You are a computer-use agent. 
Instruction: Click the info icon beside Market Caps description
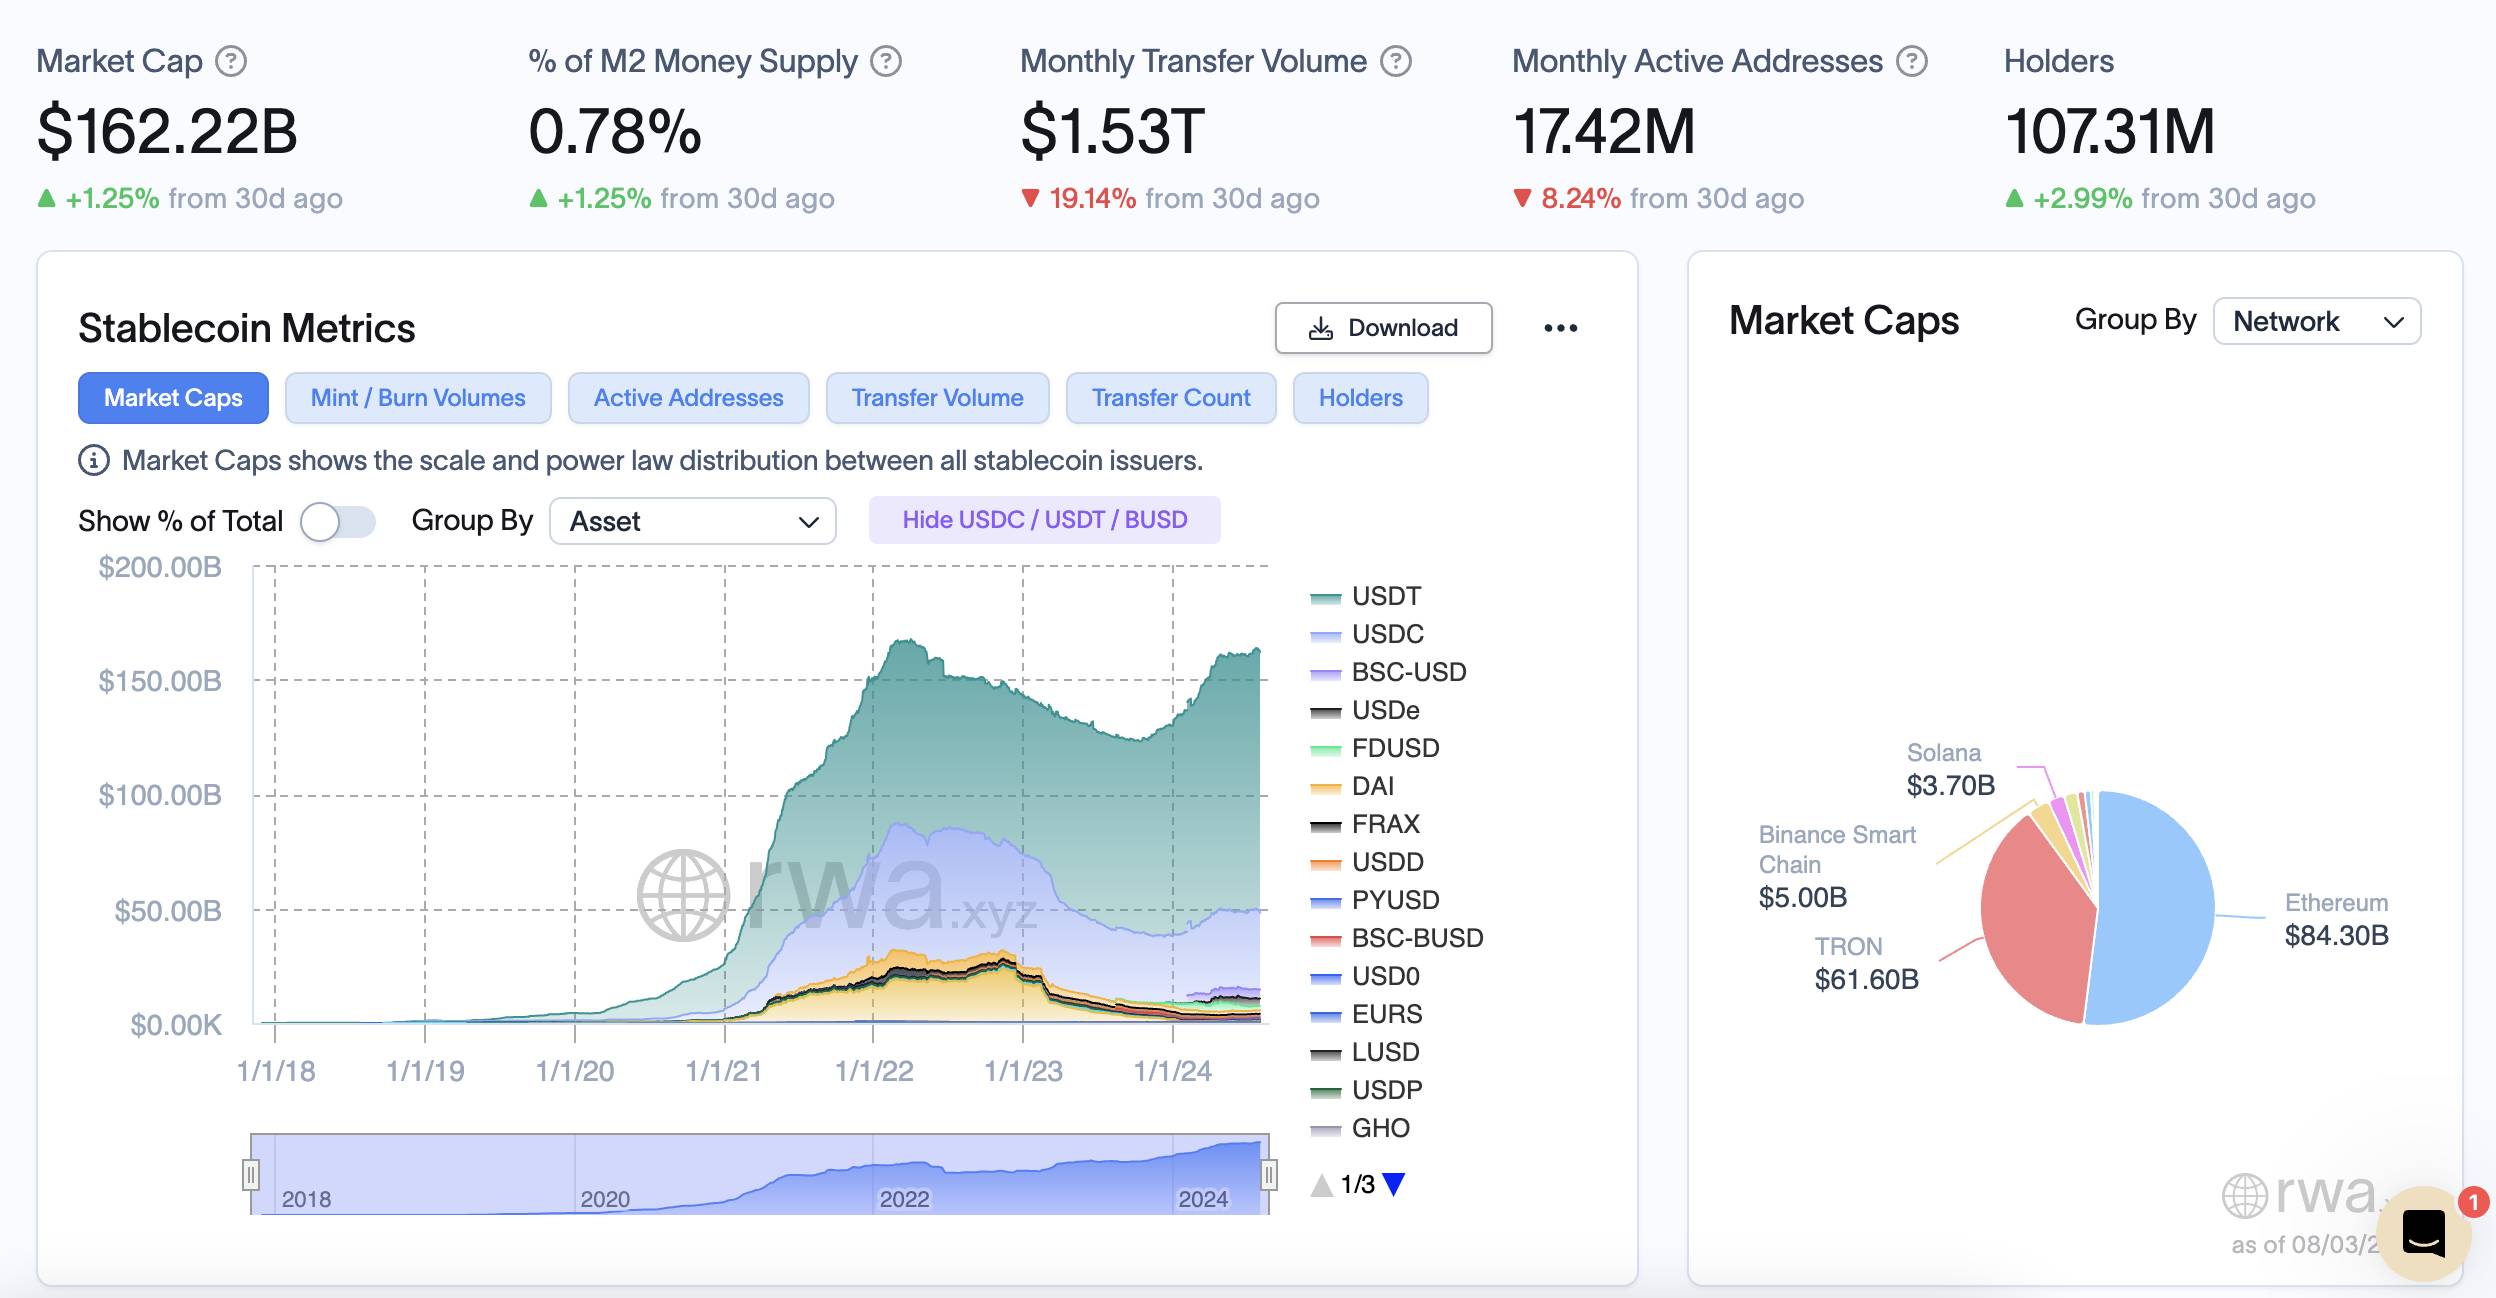click(x=94, y=460)
